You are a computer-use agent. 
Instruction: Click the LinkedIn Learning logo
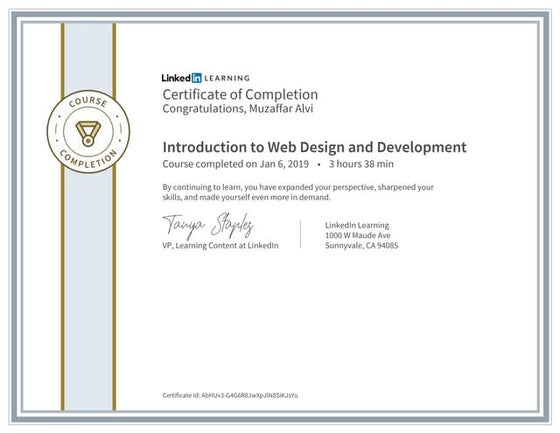tap(206, 78)
